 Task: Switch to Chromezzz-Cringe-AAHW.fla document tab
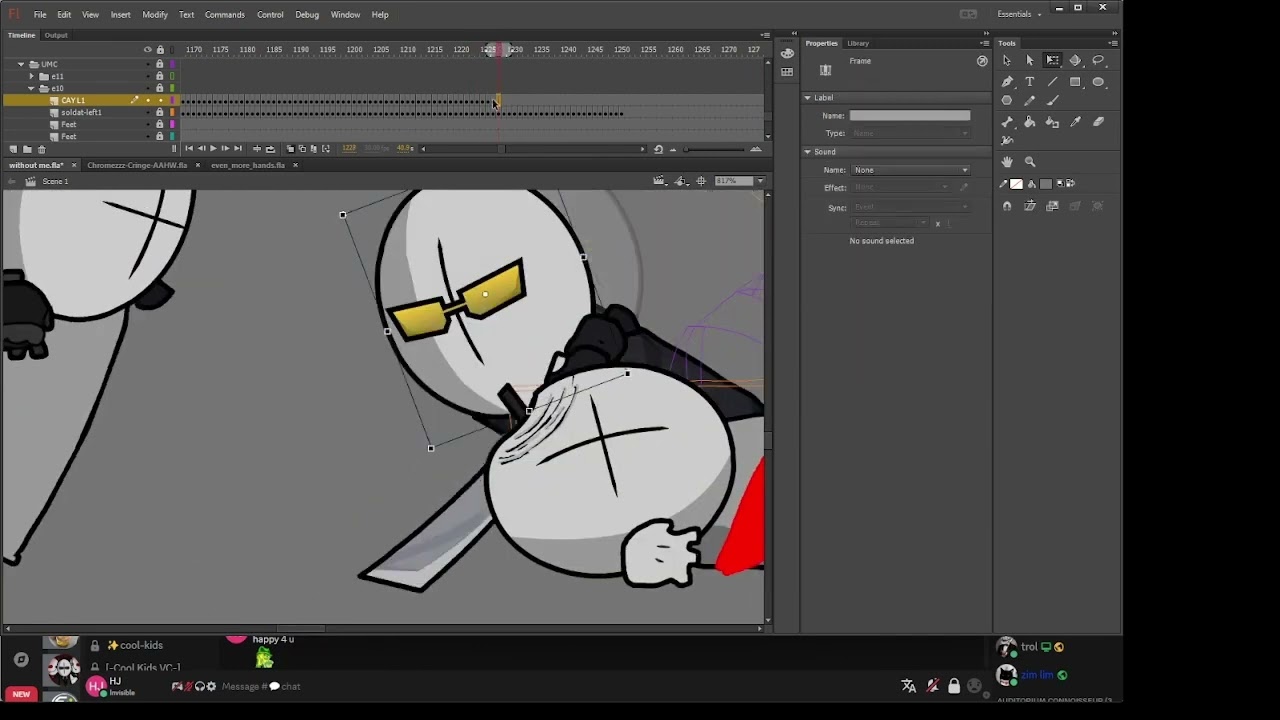point(137,165)
